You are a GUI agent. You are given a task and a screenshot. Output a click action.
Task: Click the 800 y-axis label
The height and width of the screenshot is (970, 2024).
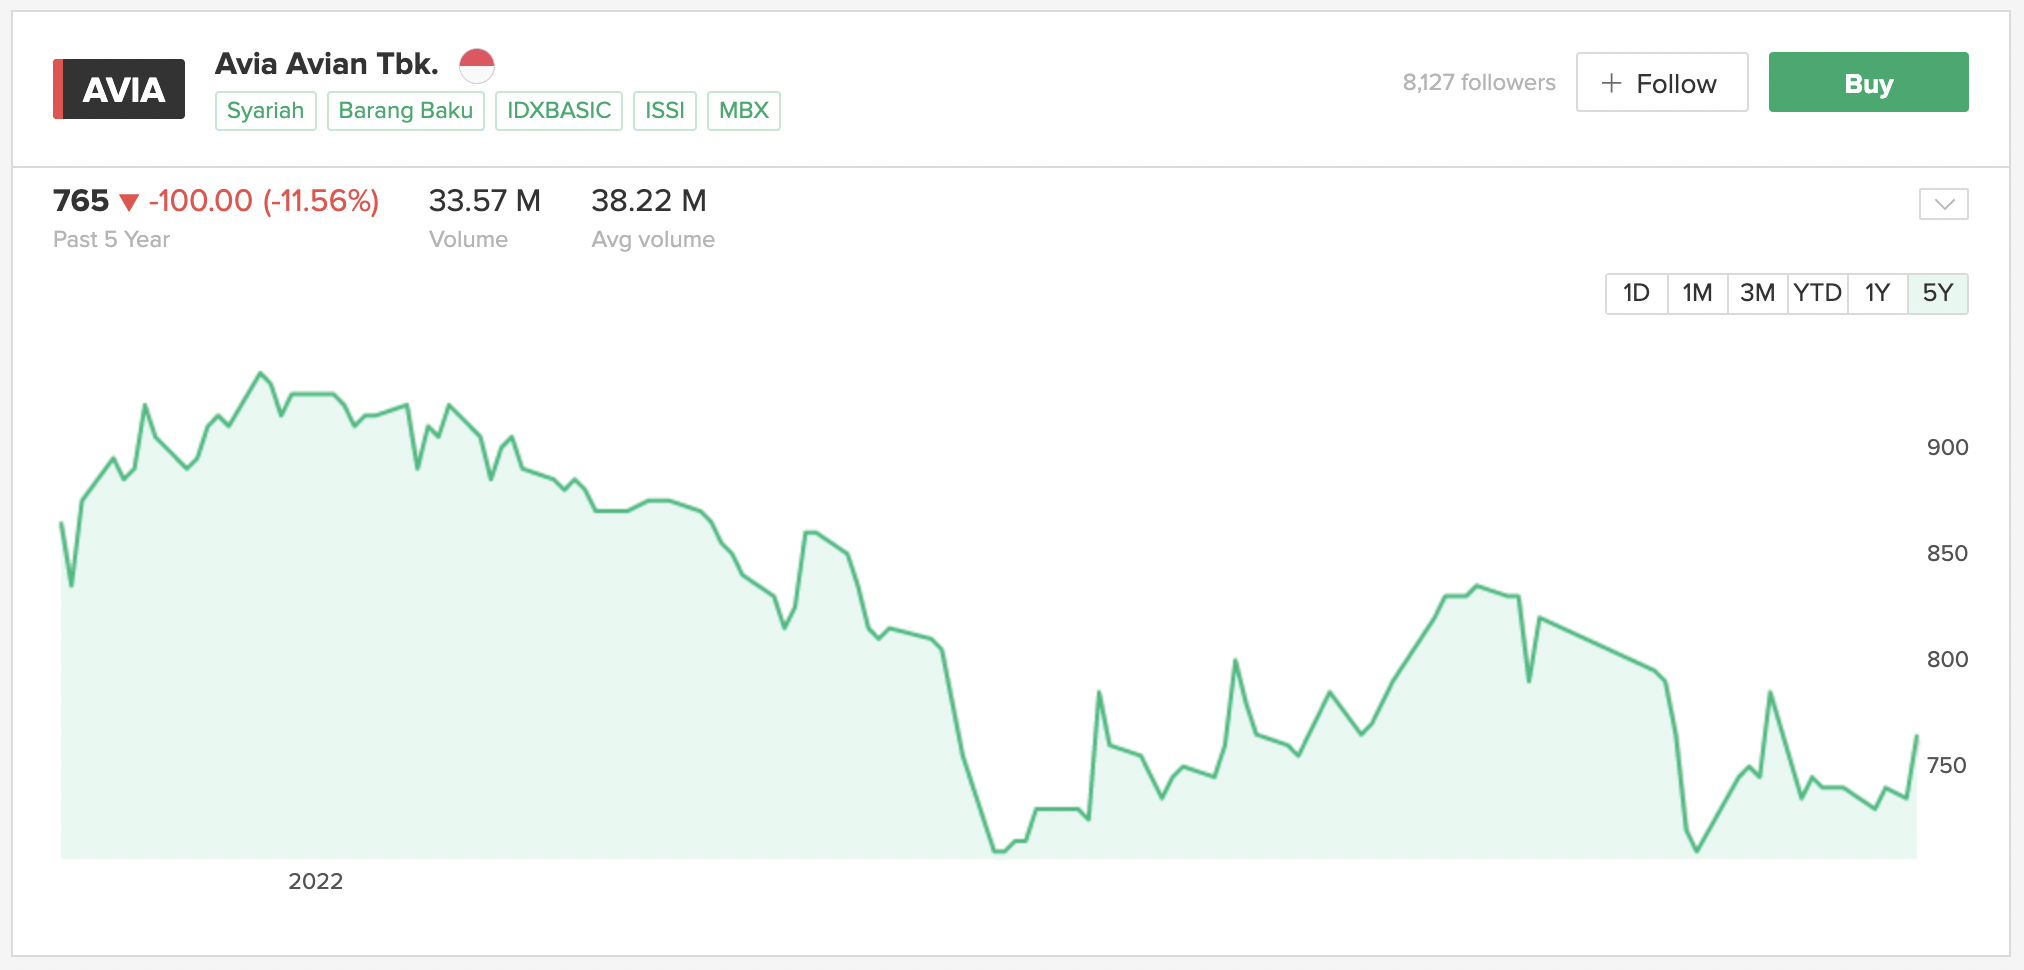[x=1947, y=659]
